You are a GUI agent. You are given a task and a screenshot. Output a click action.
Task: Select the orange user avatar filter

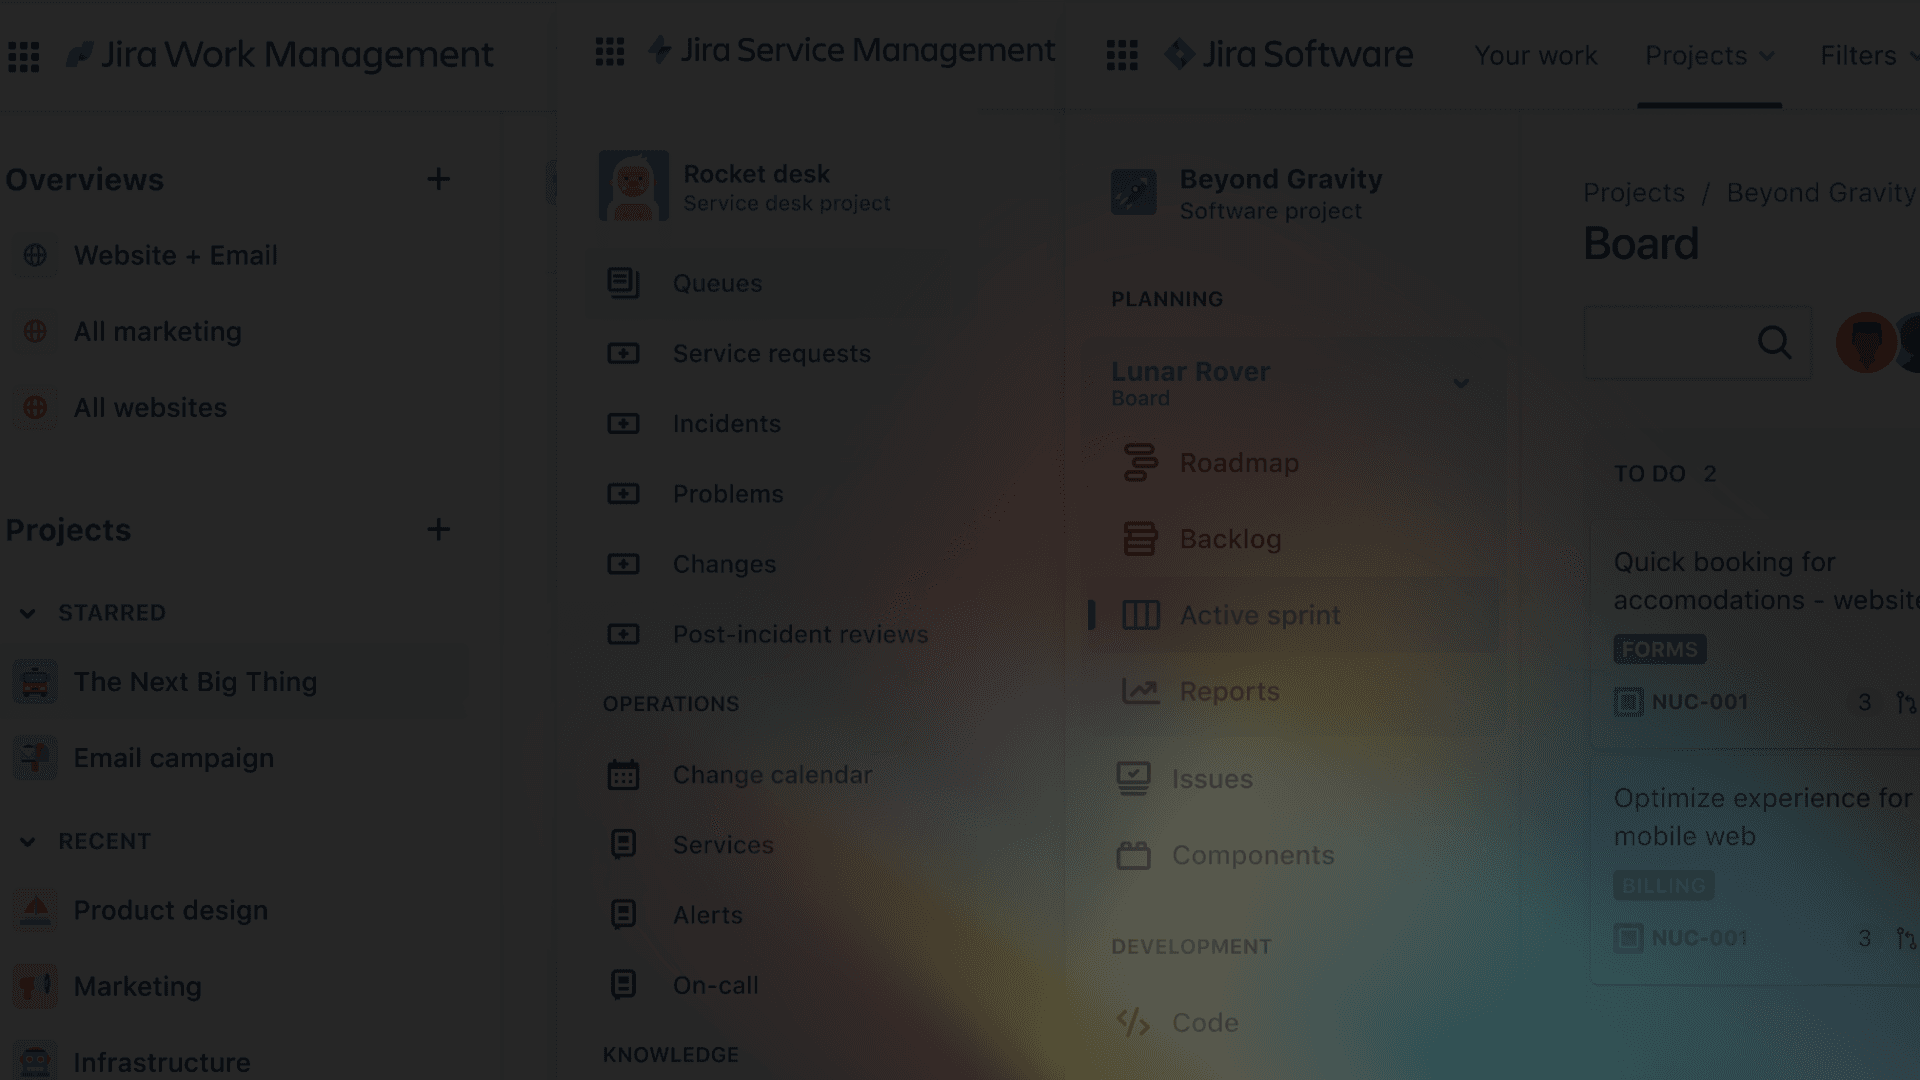(1866, 343)
